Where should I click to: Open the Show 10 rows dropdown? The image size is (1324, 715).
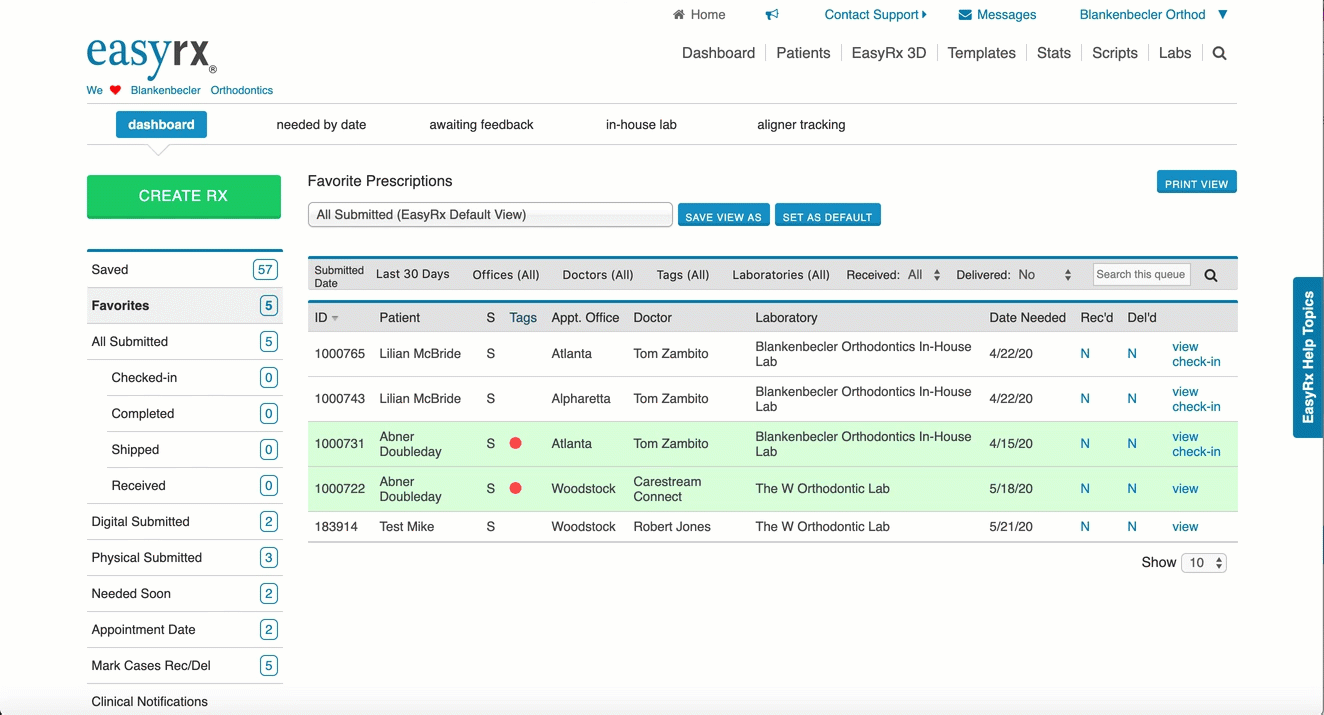tap(1203, 563)
